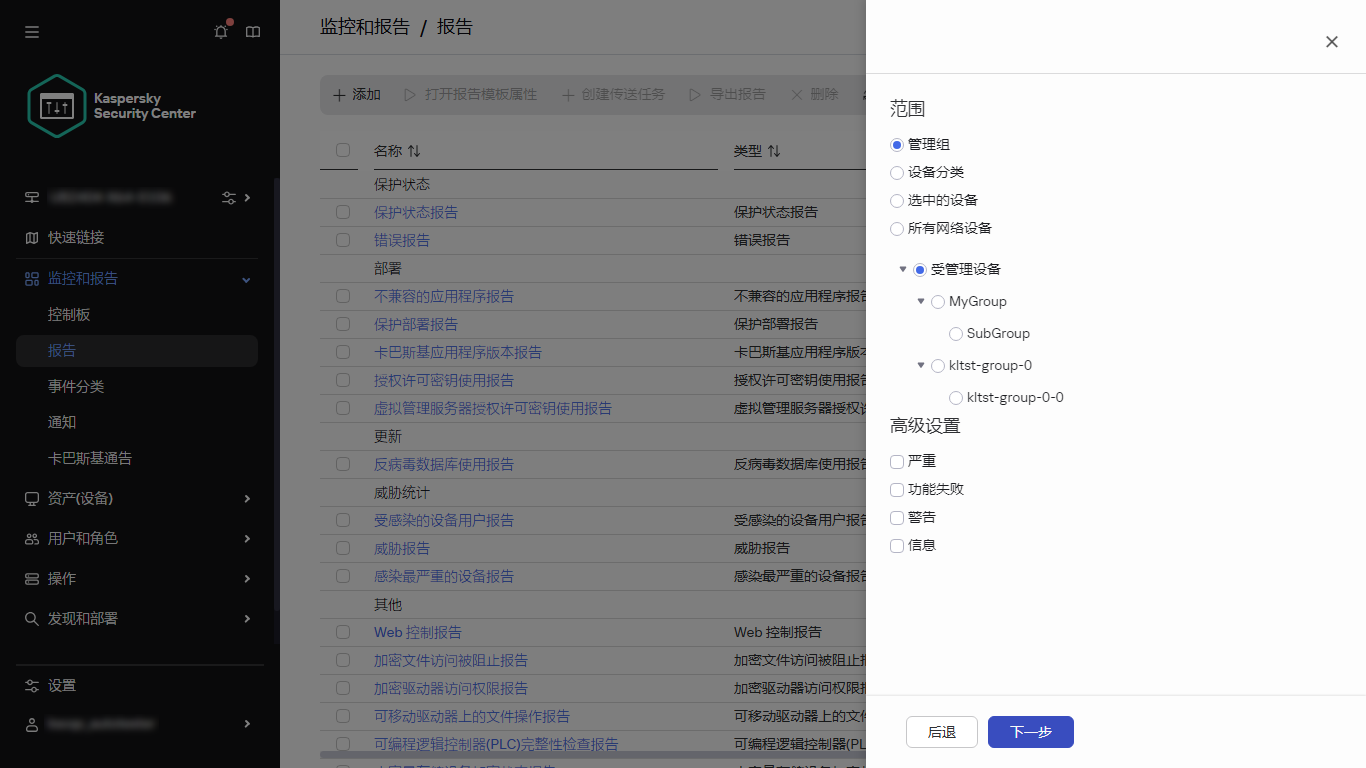Open the 威胁报告 report link
The image size is (1366, 768).
click(402, 548)
